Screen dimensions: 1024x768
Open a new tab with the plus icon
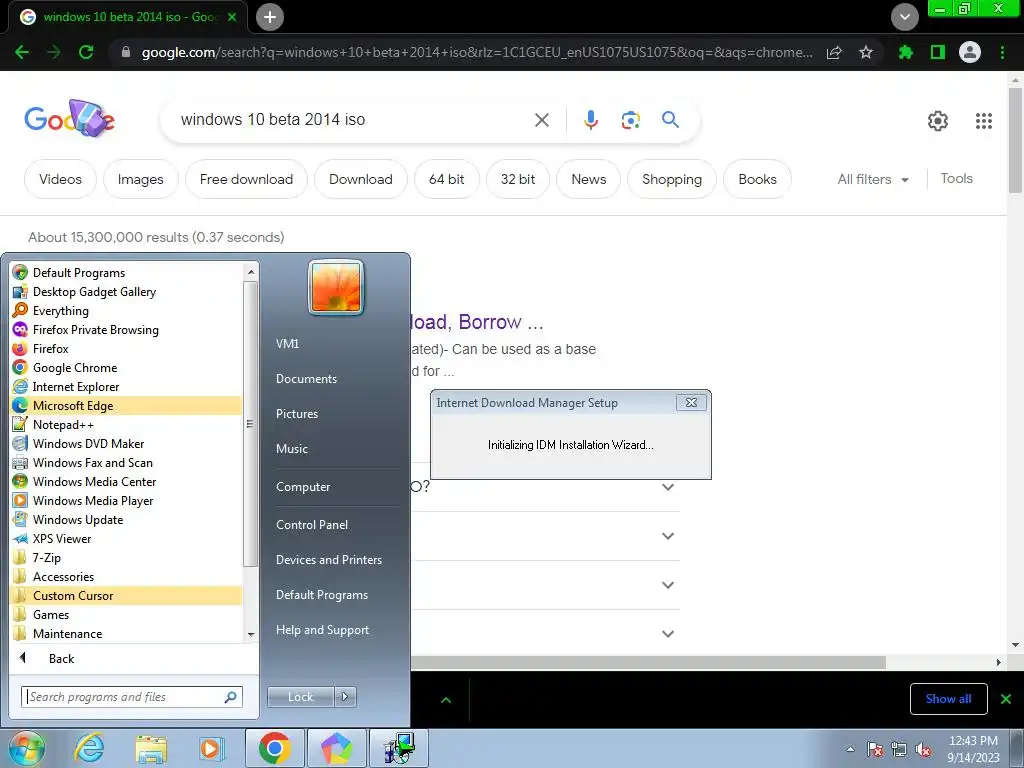click(270, 17)
